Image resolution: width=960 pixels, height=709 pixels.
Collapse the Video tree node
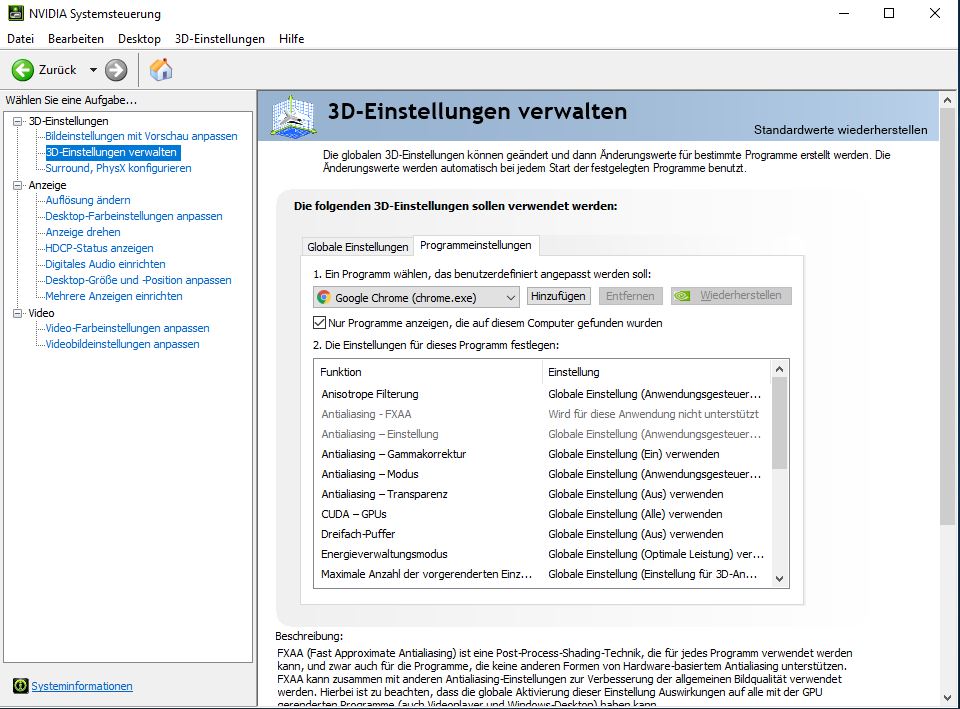click(18, 313)
